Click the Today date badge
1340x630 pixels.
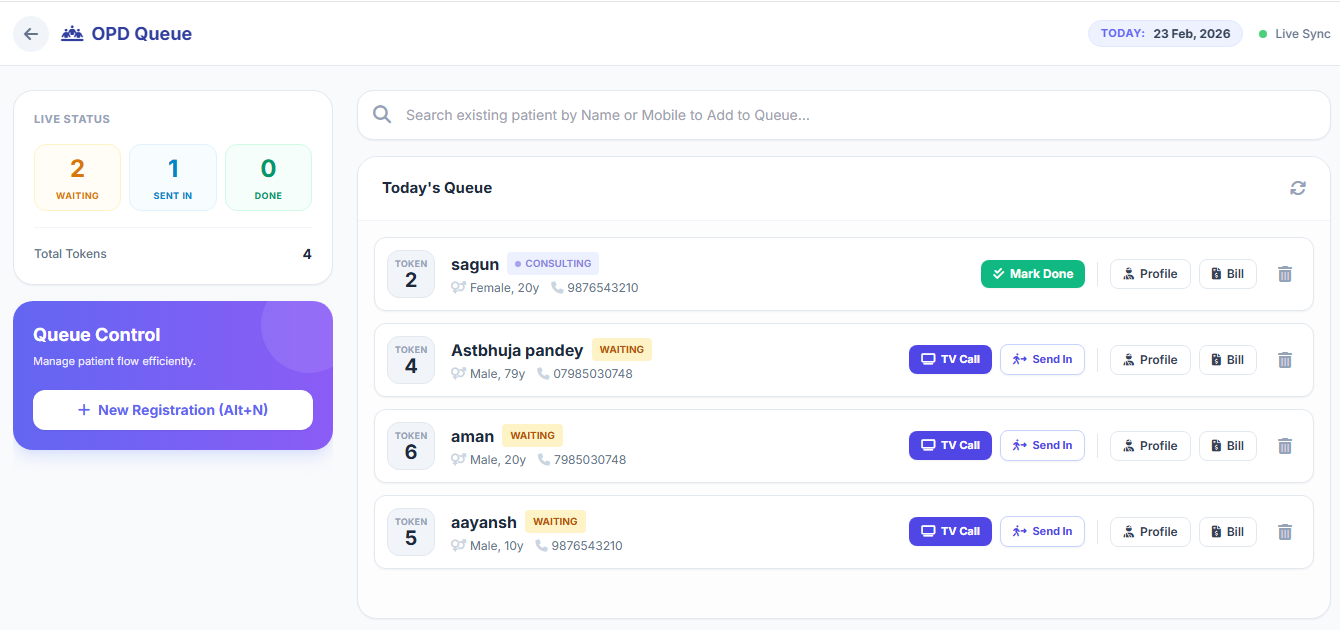pyautogui.click(x=1165, y=34)
